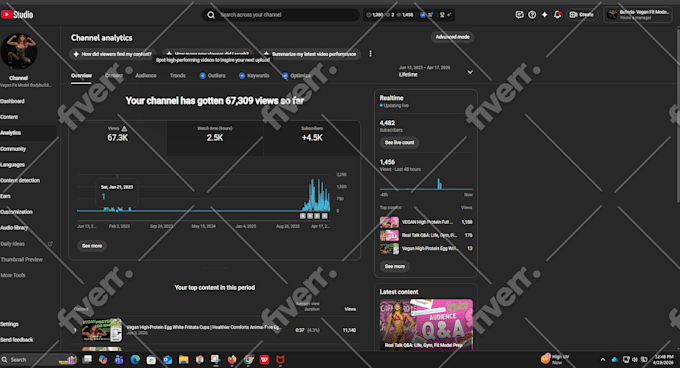This screenshot has height=368, width=680.
Task: Open the Belinda Vegan Fit Model account switcher
Action: (x=638, y=15)
